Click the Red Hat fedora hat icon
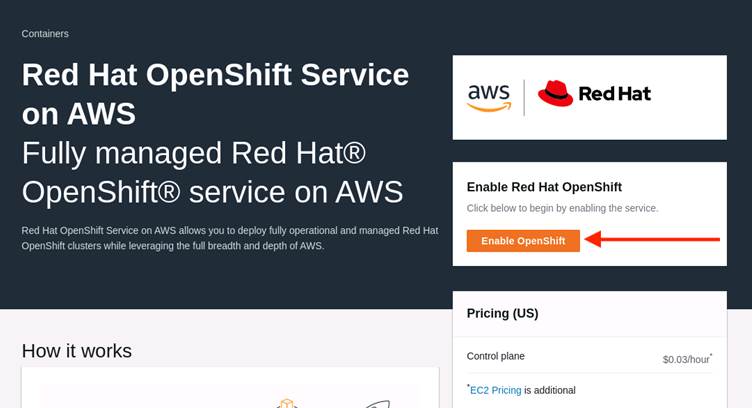The height and width of the screenshot is (408, 752). pos(555,94)
